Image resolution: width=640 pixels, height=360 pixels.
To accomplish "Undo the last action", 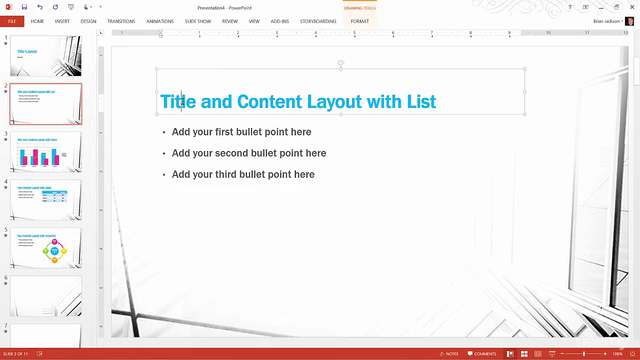I will point(39,7).
